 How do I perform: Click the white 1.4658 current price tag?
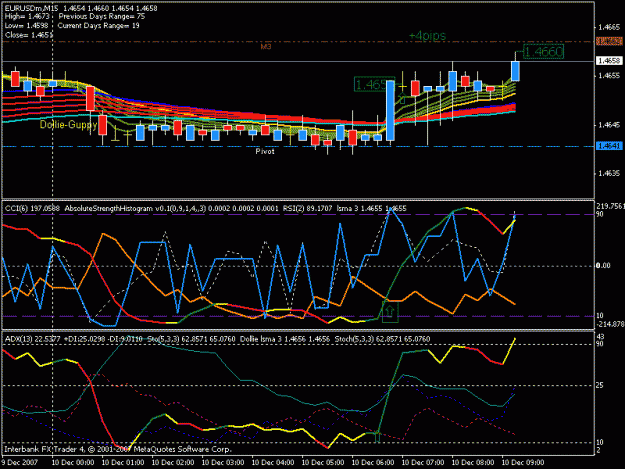(x=609, y=61)
